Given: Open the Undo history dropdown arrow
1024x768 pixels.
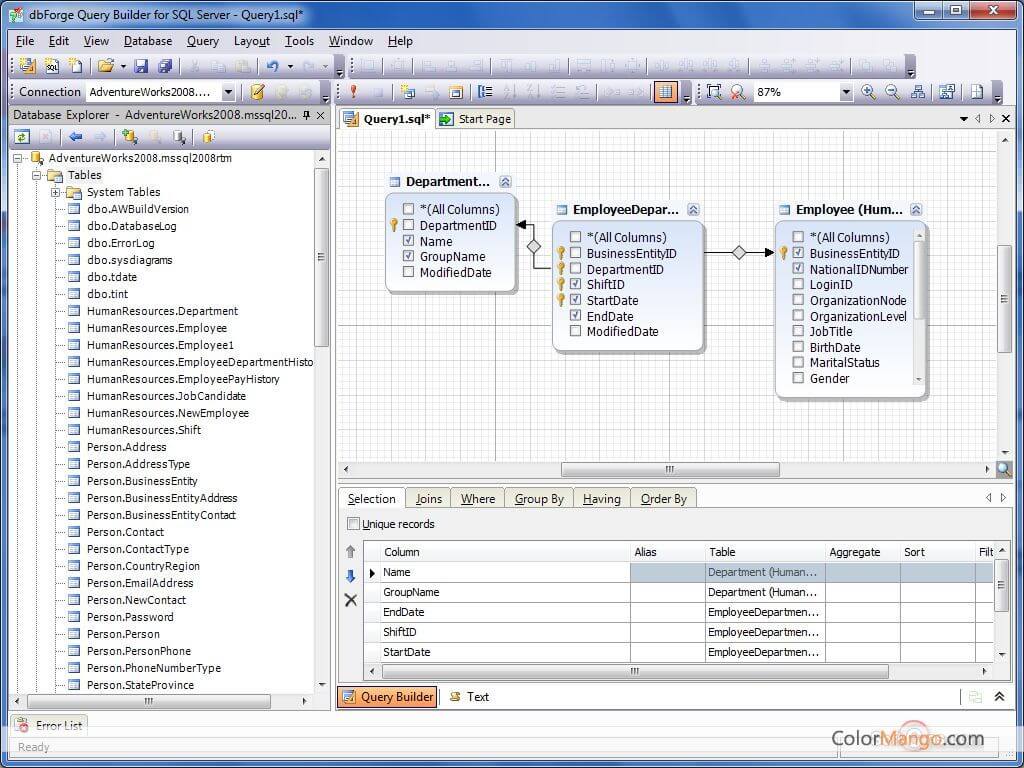Looking at the screenshot, I should 290,67.
